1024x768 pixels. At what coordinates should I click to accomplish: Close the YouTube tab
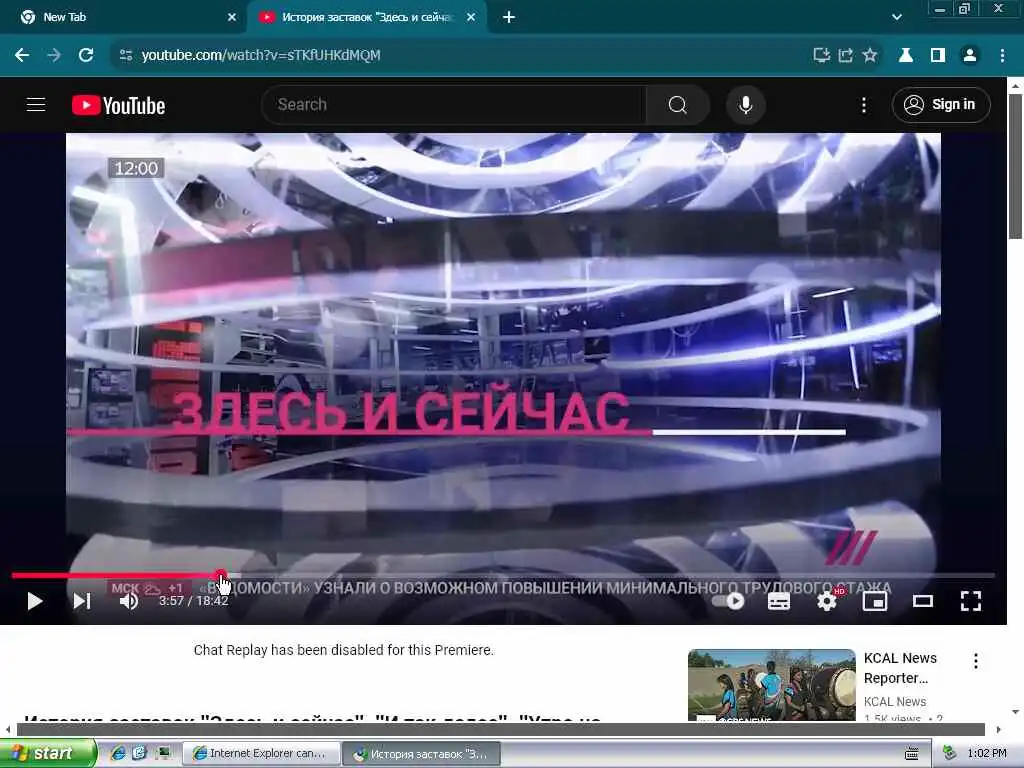click(471, 17)
